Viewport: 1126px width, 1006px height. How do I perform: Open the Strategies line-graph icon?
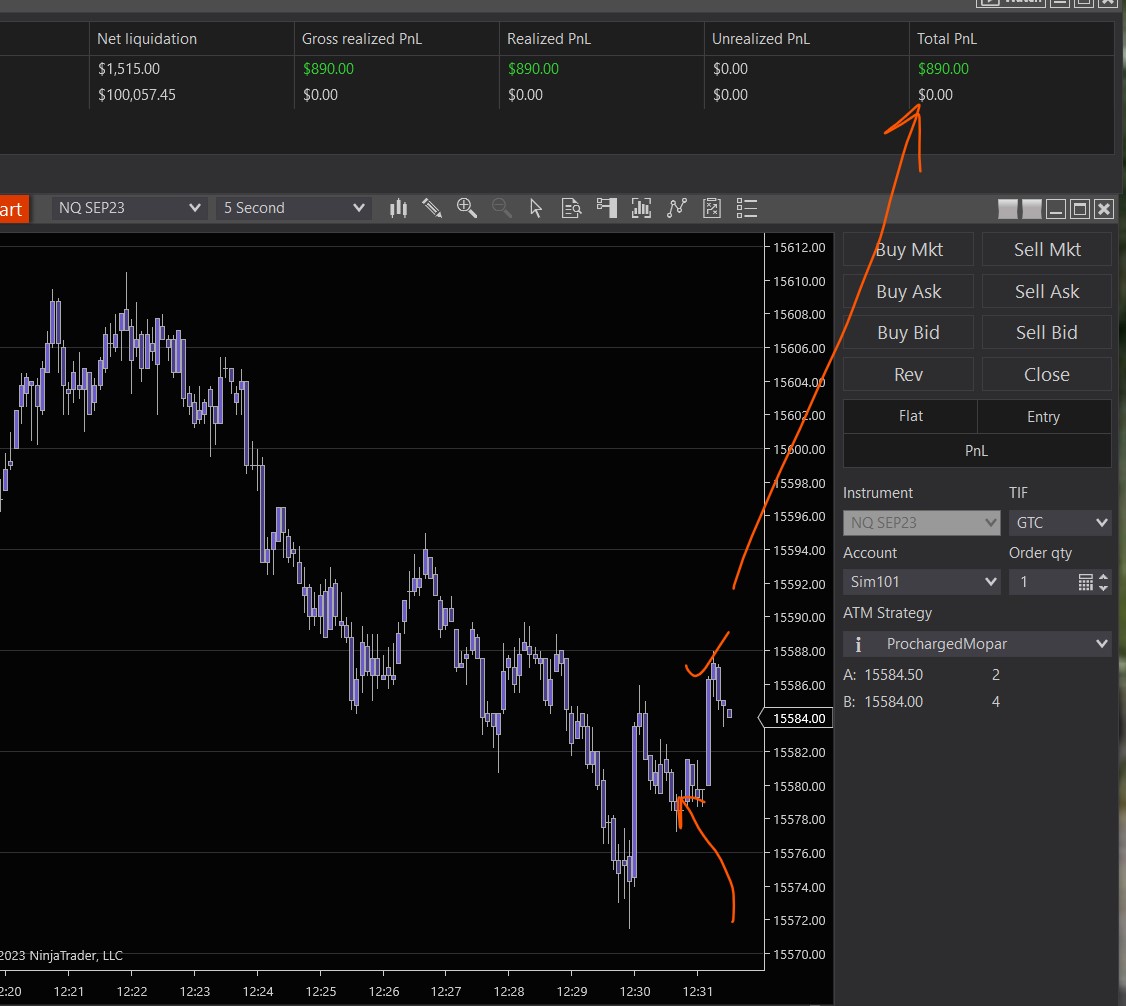[x=677, y=208]
